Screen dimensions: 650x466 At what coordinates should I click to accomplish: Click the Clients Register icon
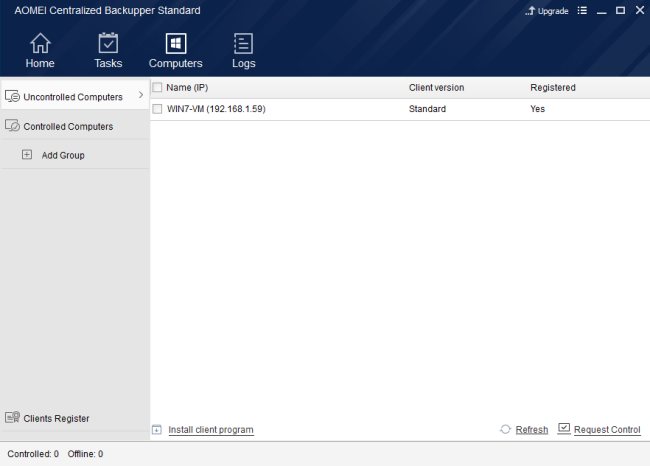click(12, 417)
